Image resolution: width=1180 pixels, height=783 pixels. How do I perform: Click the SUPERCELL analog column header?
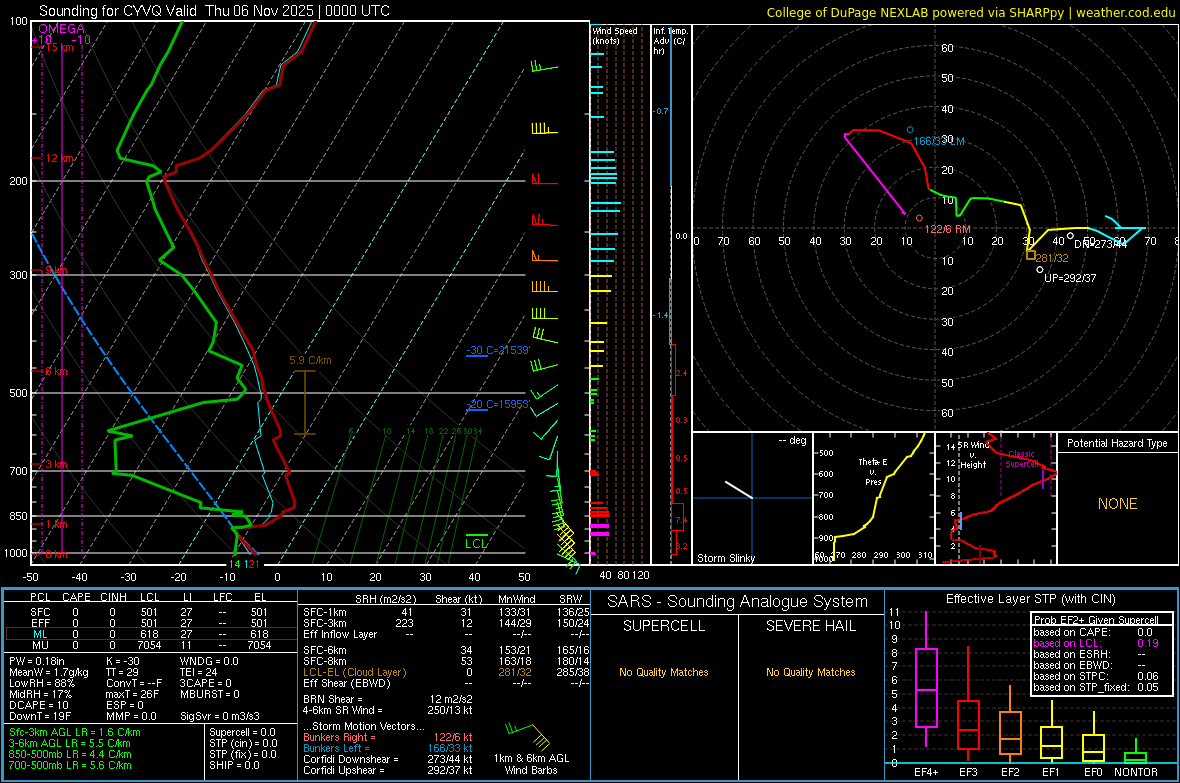[x=664, y=626]
